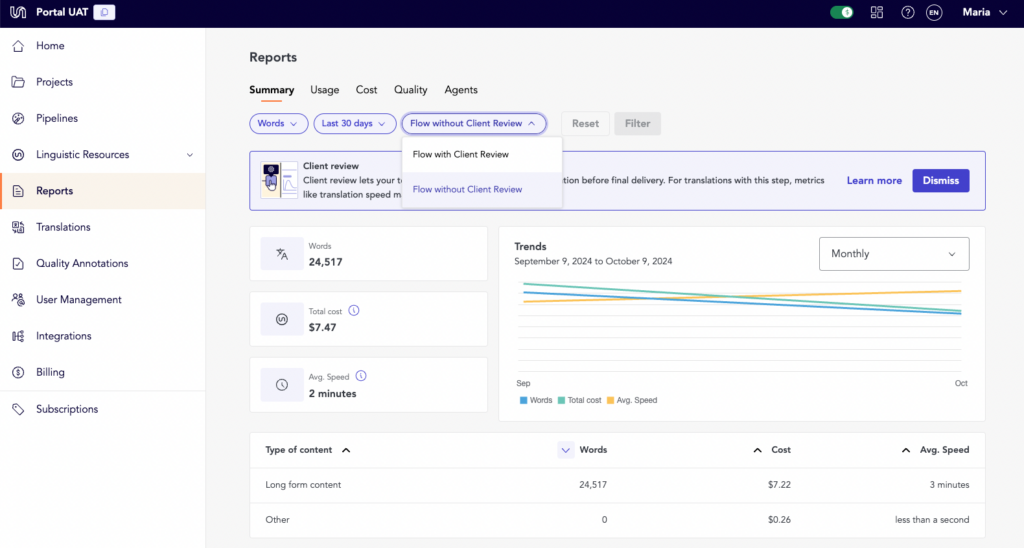This screenshot has width=1024, height=548.
Task: Switch to the Usage tab
Action: coord(325,90)
